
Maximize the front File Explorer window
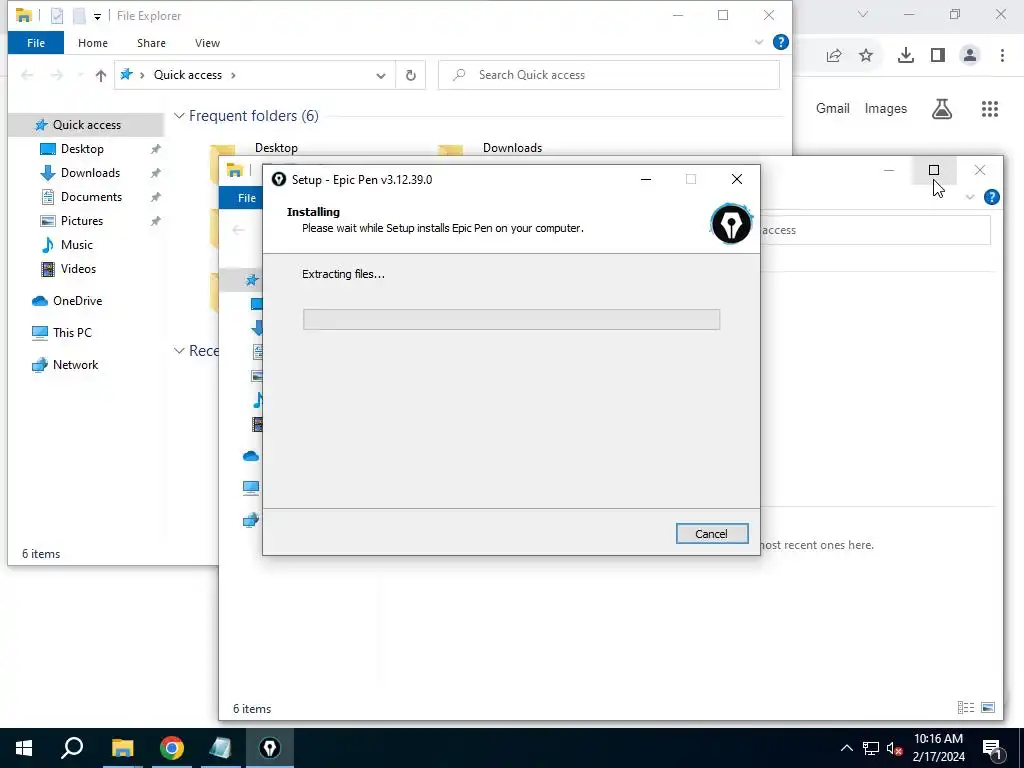[934, 170]
